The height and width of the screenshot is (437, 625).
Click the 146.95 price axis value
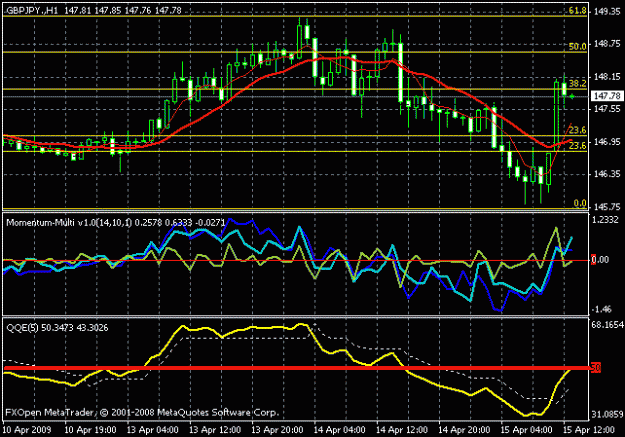pos(607,142)
